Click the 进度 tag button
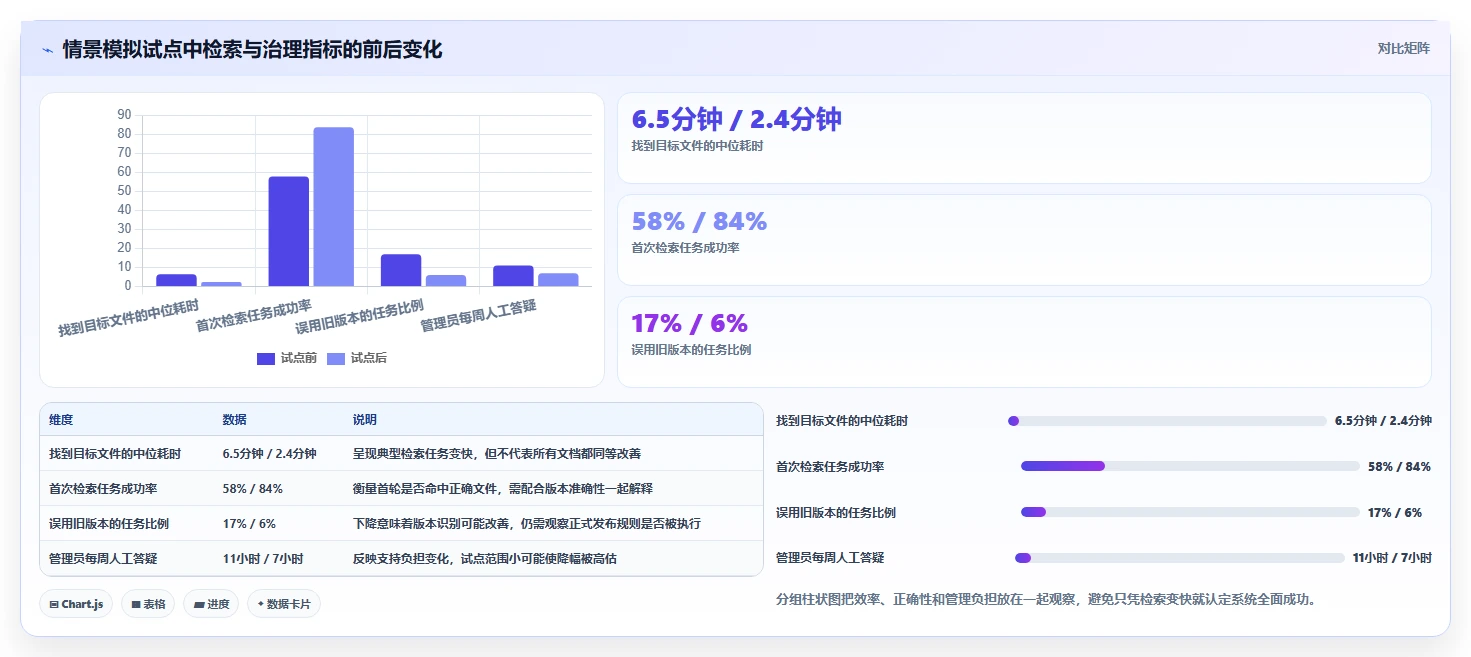 point(211,604)
